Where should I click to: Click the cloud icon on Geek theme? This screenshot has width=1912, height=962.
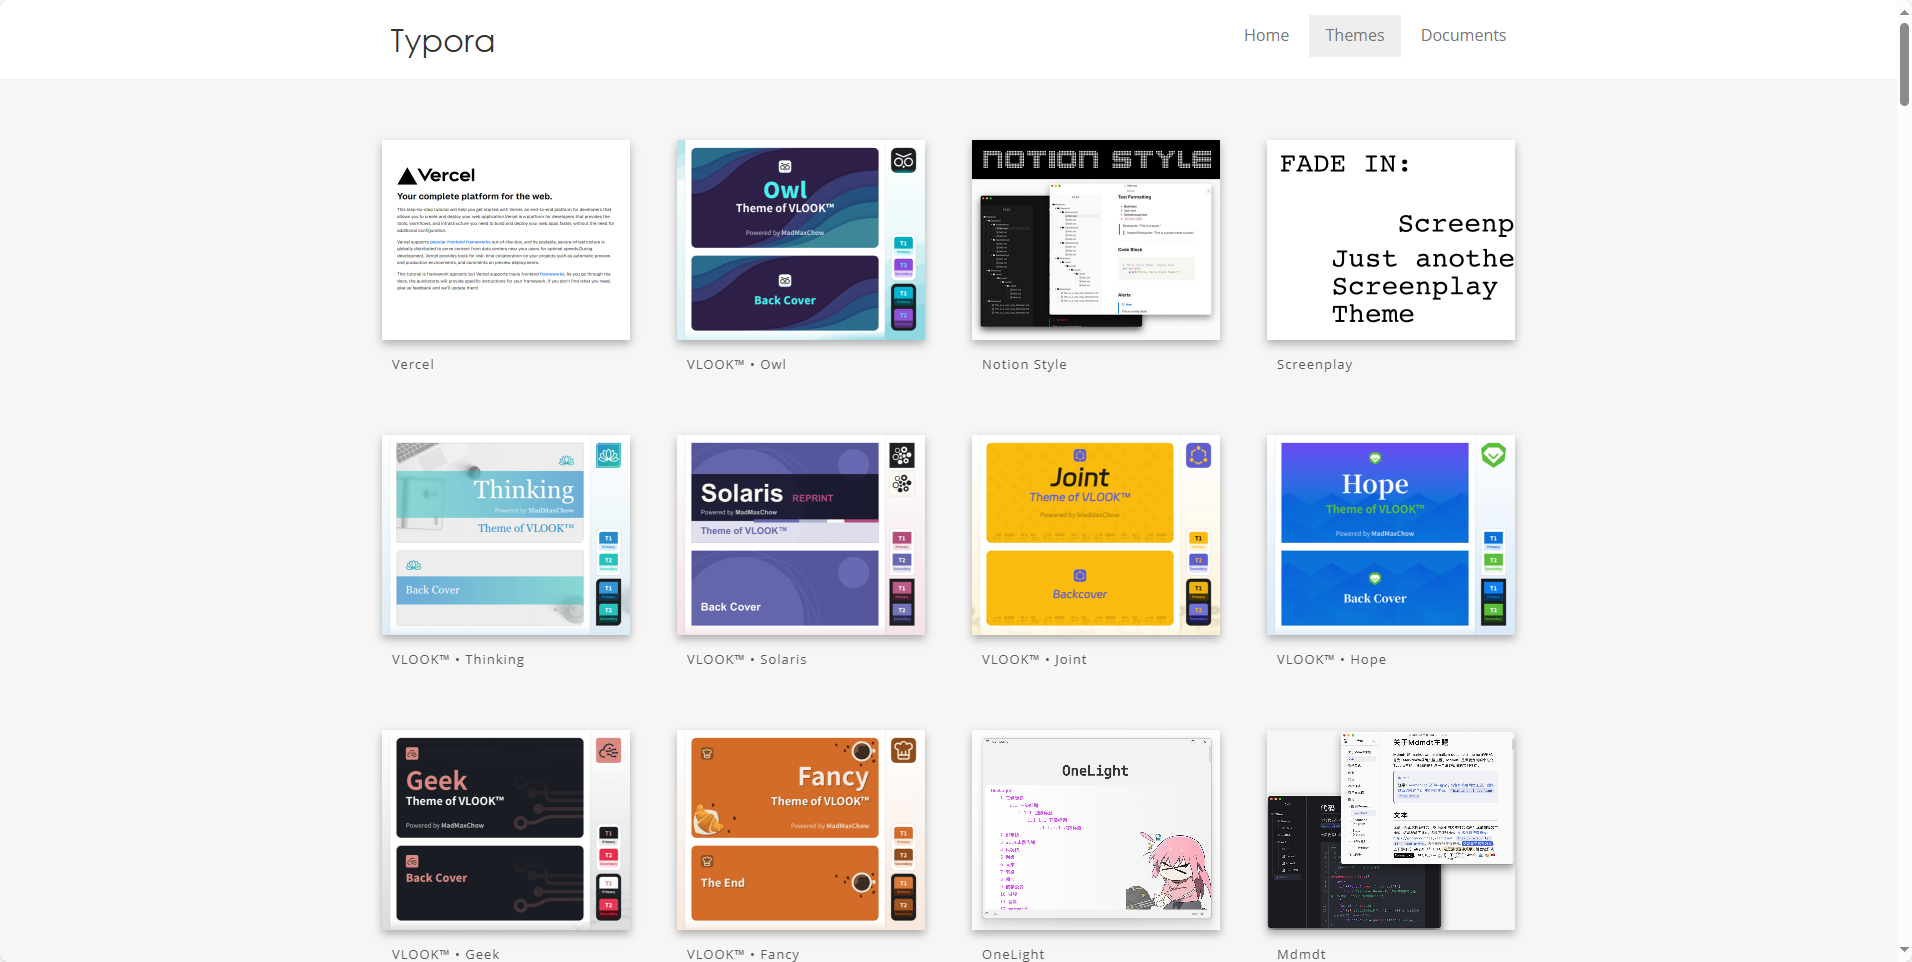pos(609,751)
